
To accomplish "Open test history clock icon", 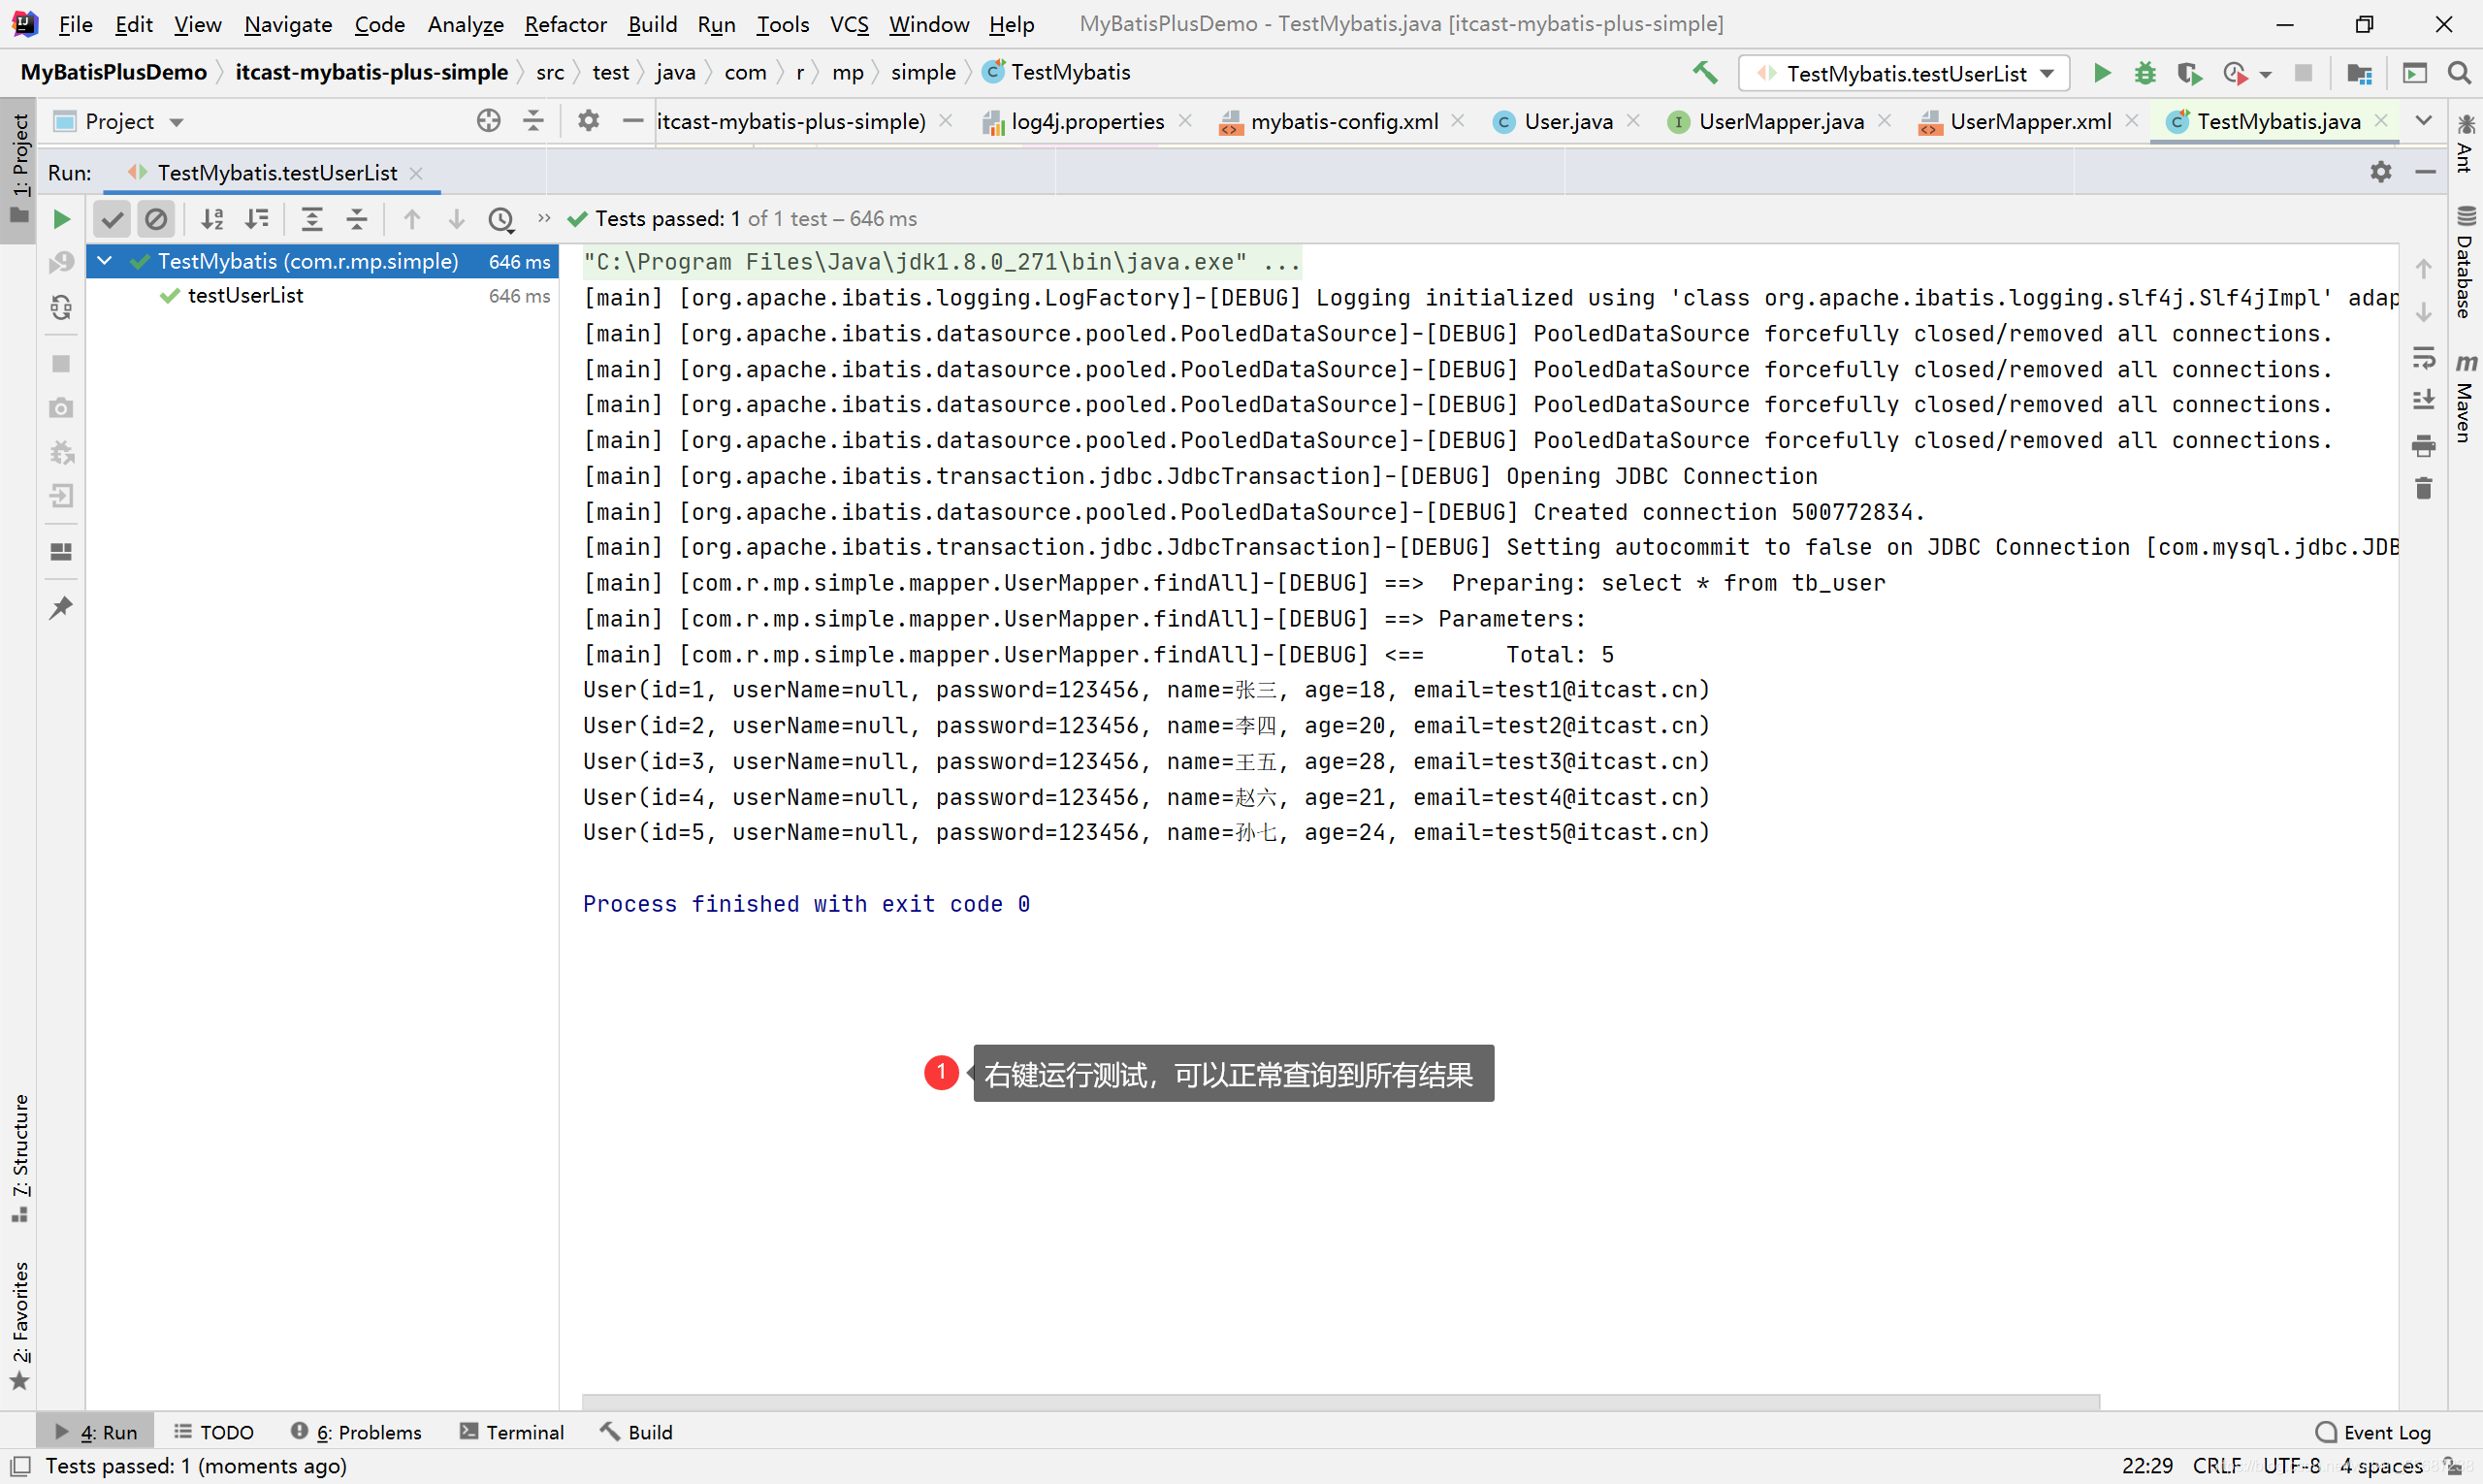I will click(x=501, y=219).
